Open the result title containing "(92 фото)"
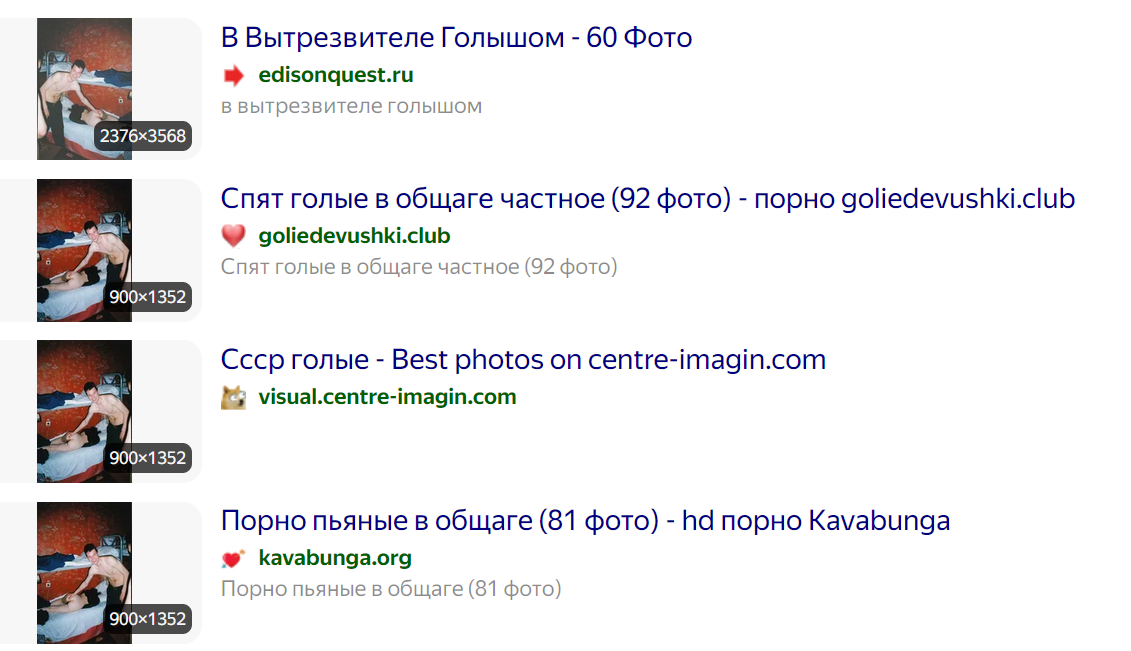 (x=647, y=198)
